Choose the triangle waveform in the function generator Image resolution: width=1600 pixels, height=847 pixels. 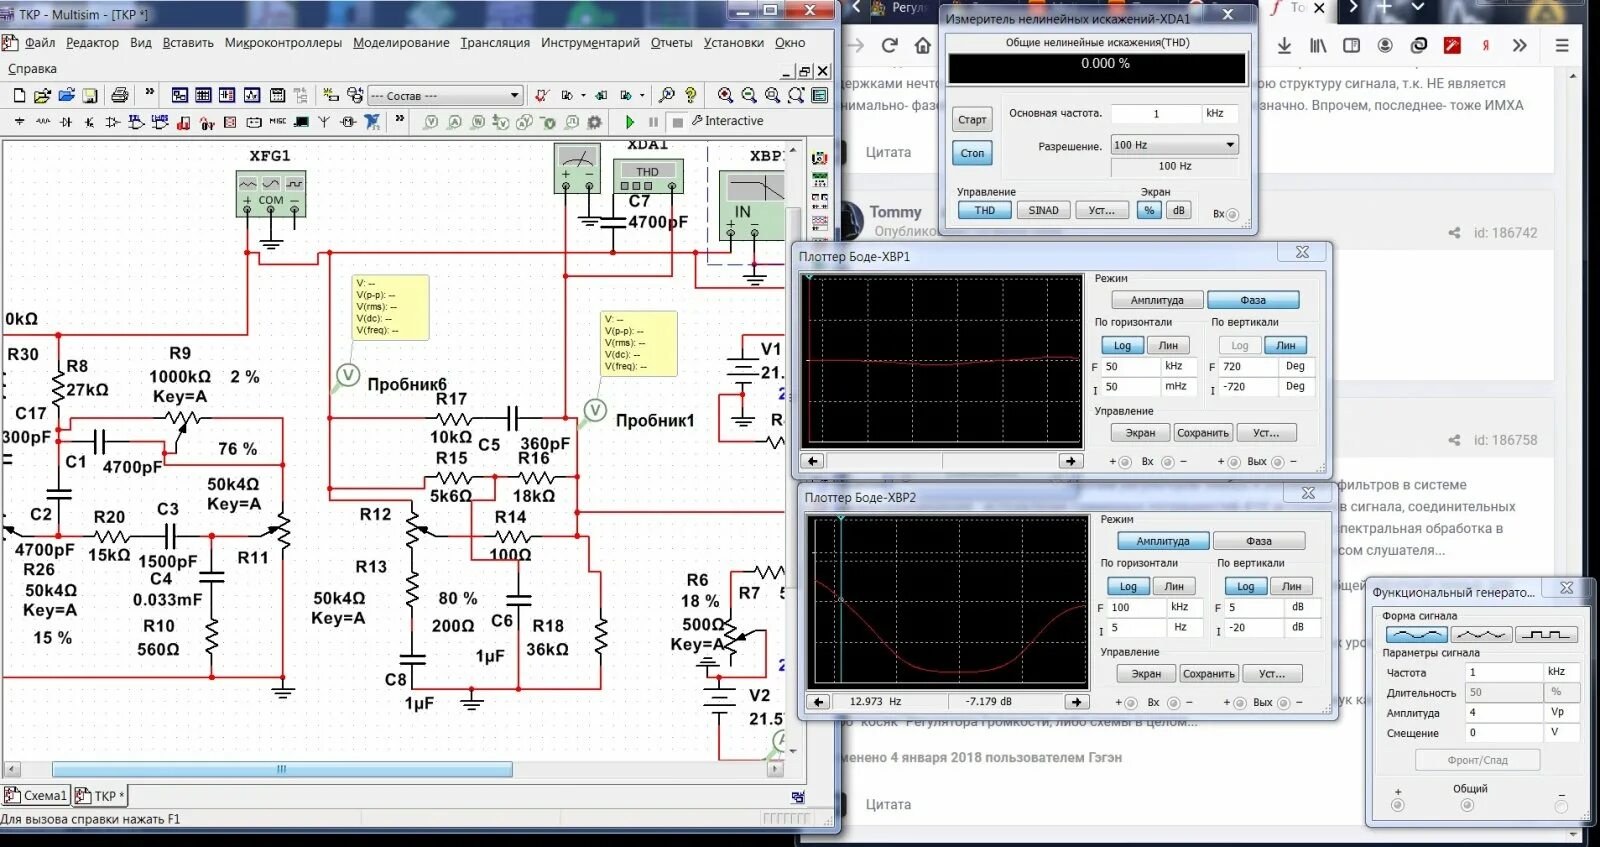click(1481, 635)
